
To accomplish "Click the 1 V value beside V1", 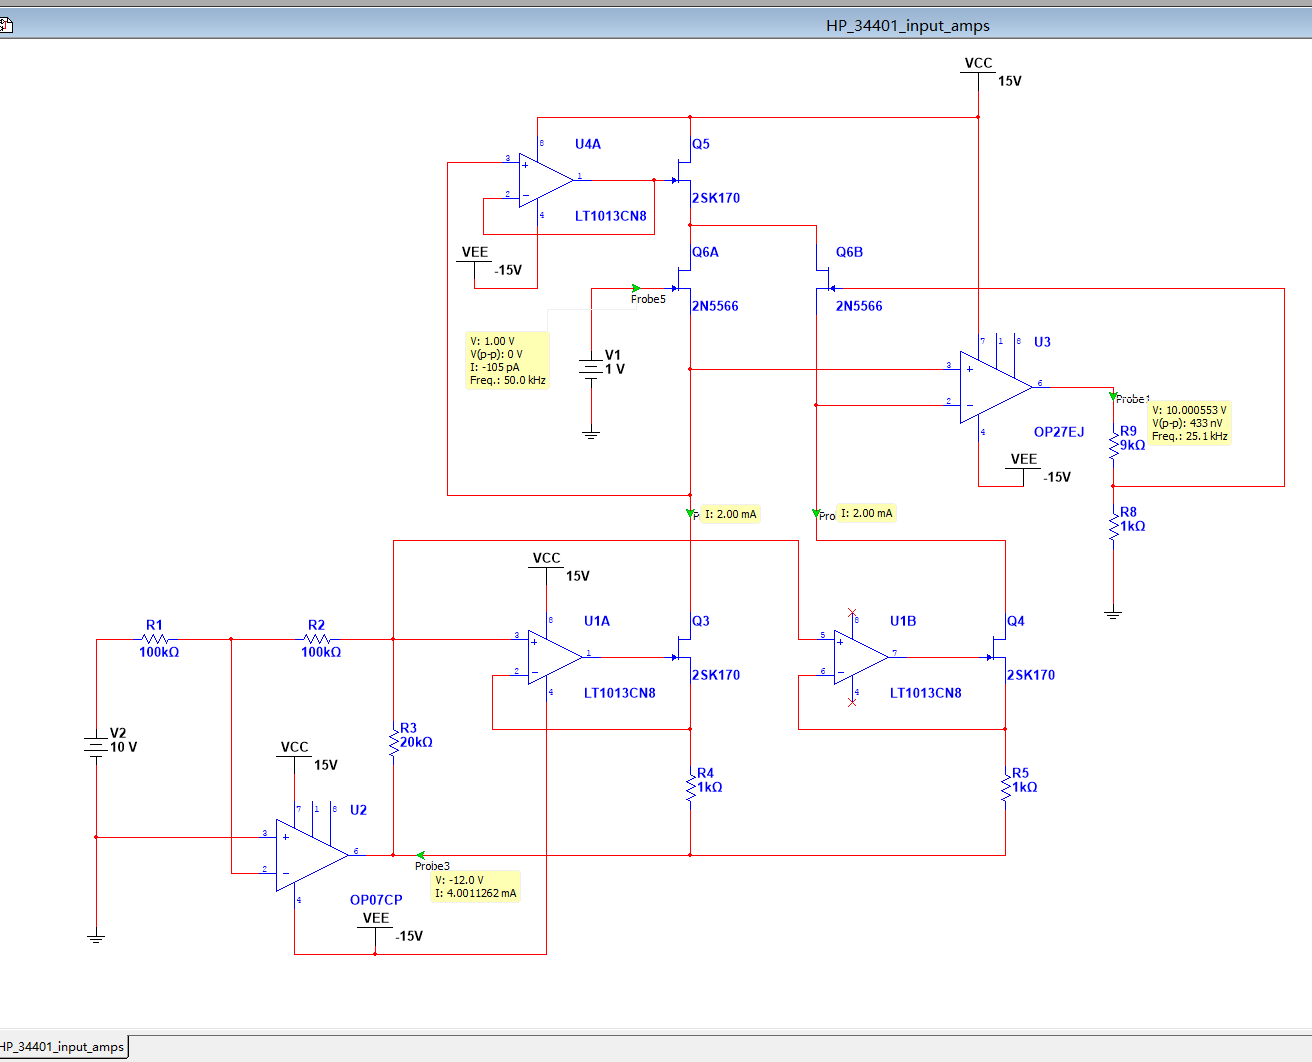I will coord(615,369).
